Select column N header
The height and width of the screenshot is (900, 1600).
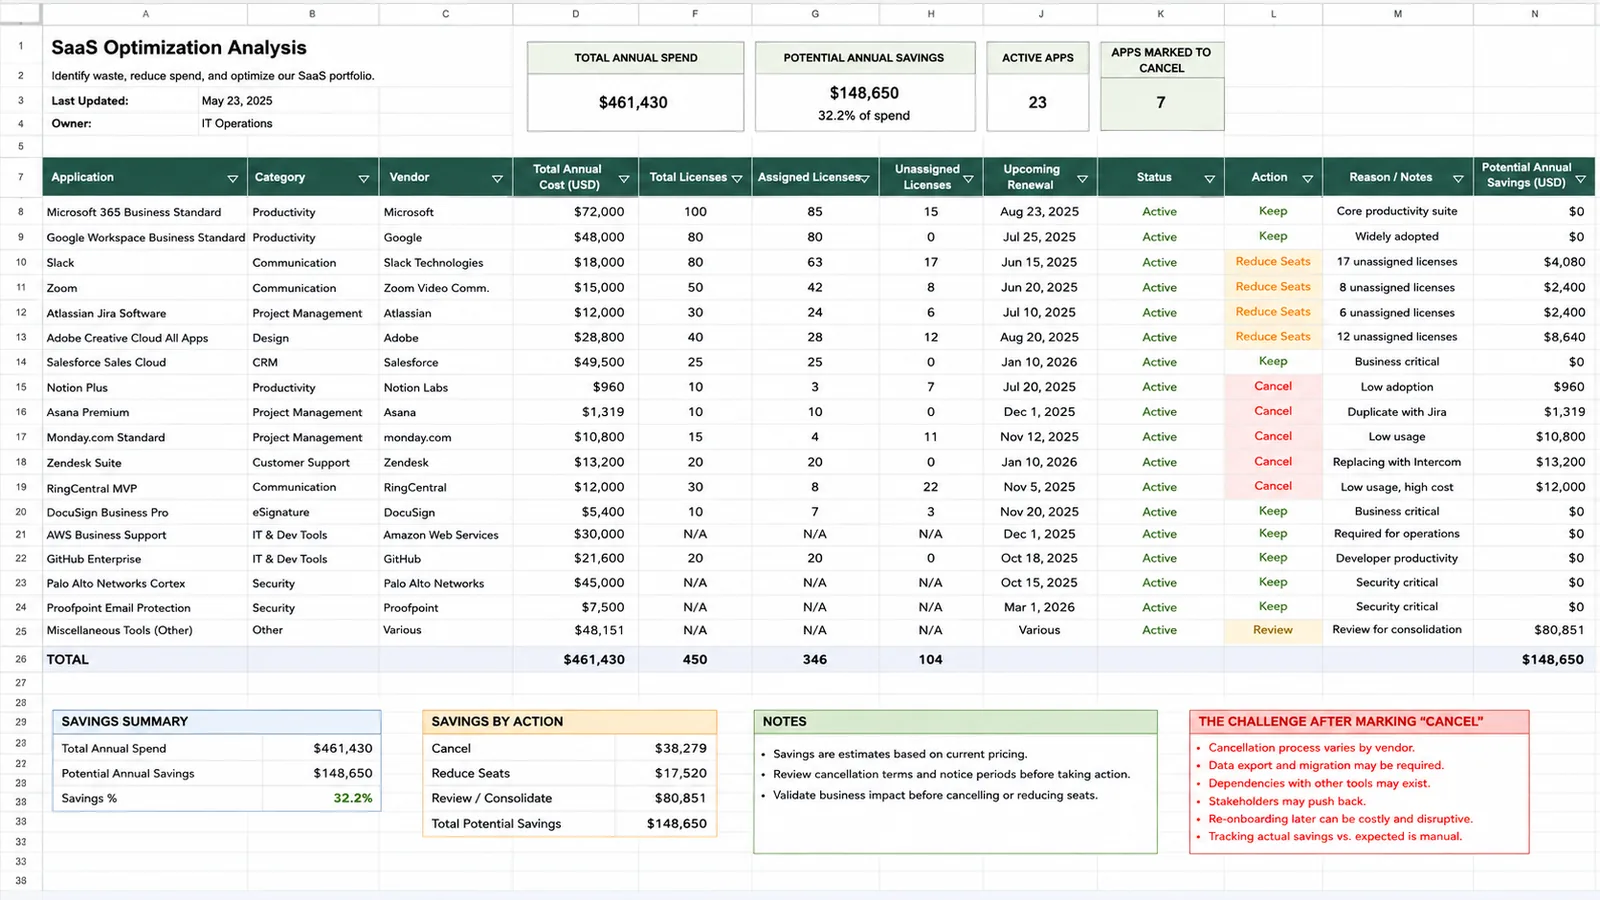(1534, 14)
